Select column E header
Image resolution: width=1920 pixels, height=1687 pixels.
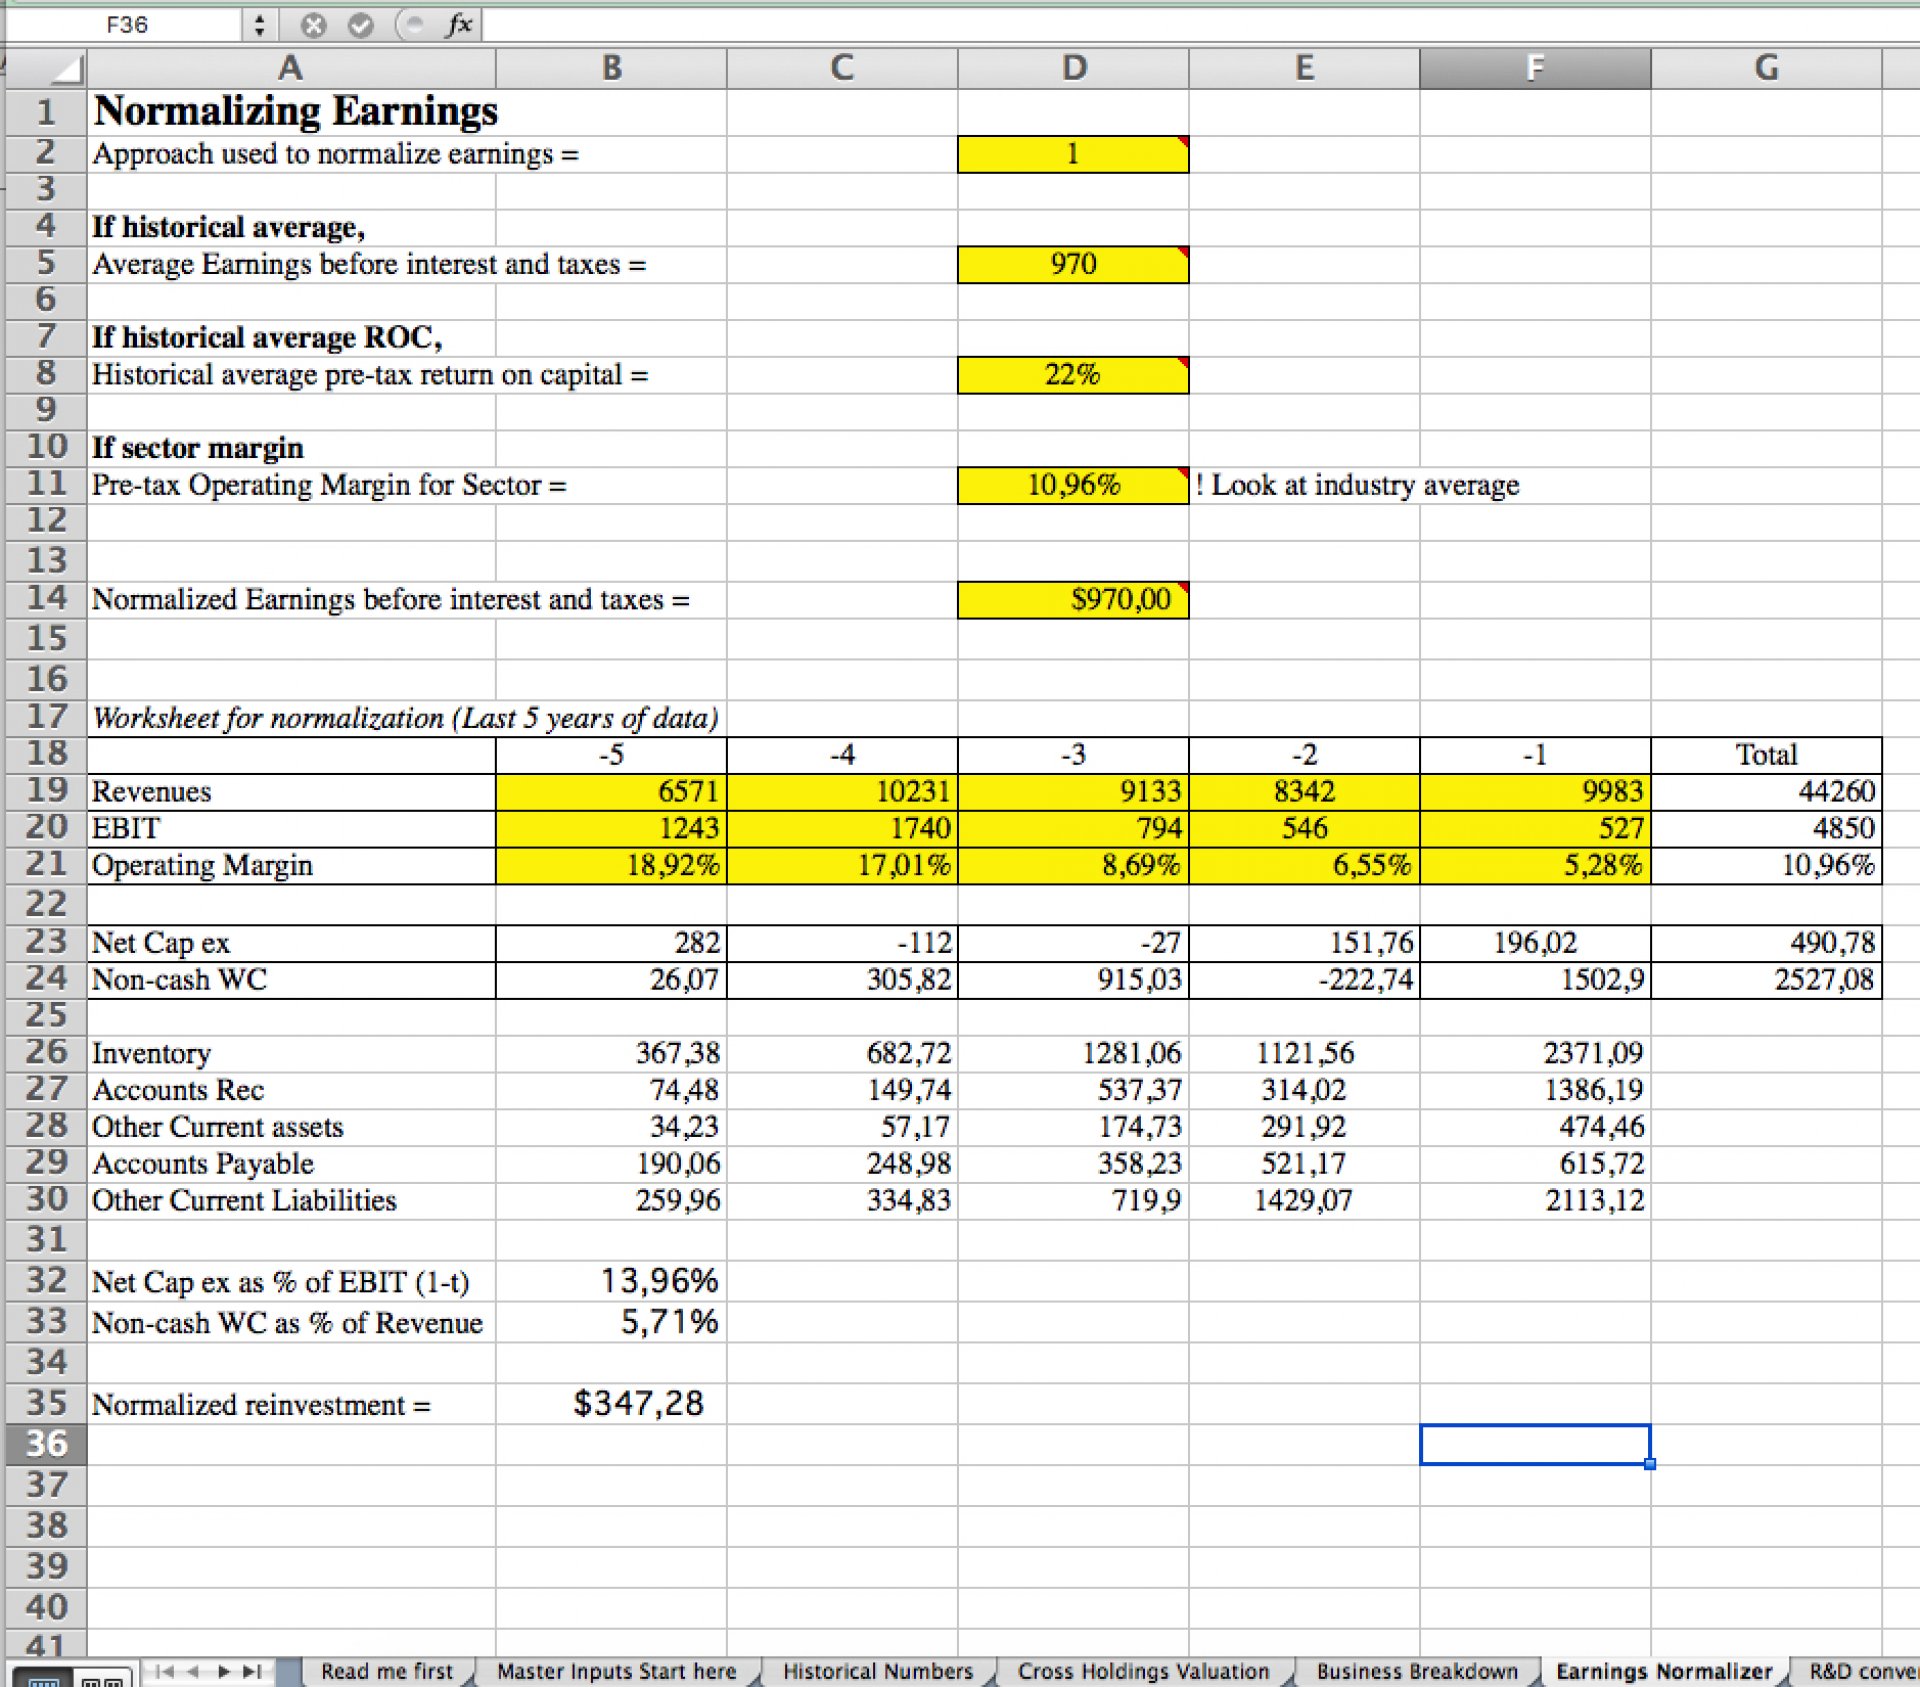[x=1304, y=68]
